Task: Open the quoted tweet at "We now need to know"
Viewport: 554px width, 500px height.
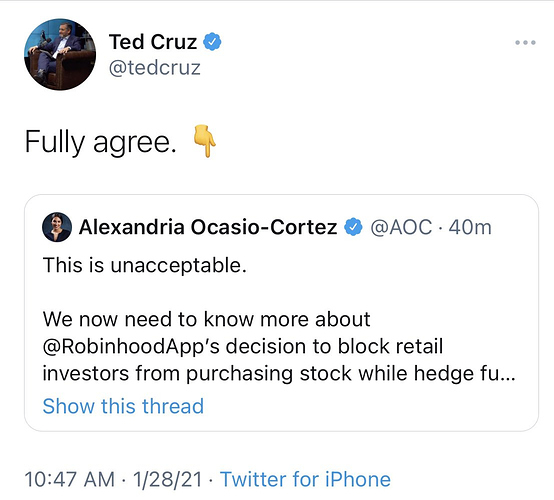Action: pos(206,319)
